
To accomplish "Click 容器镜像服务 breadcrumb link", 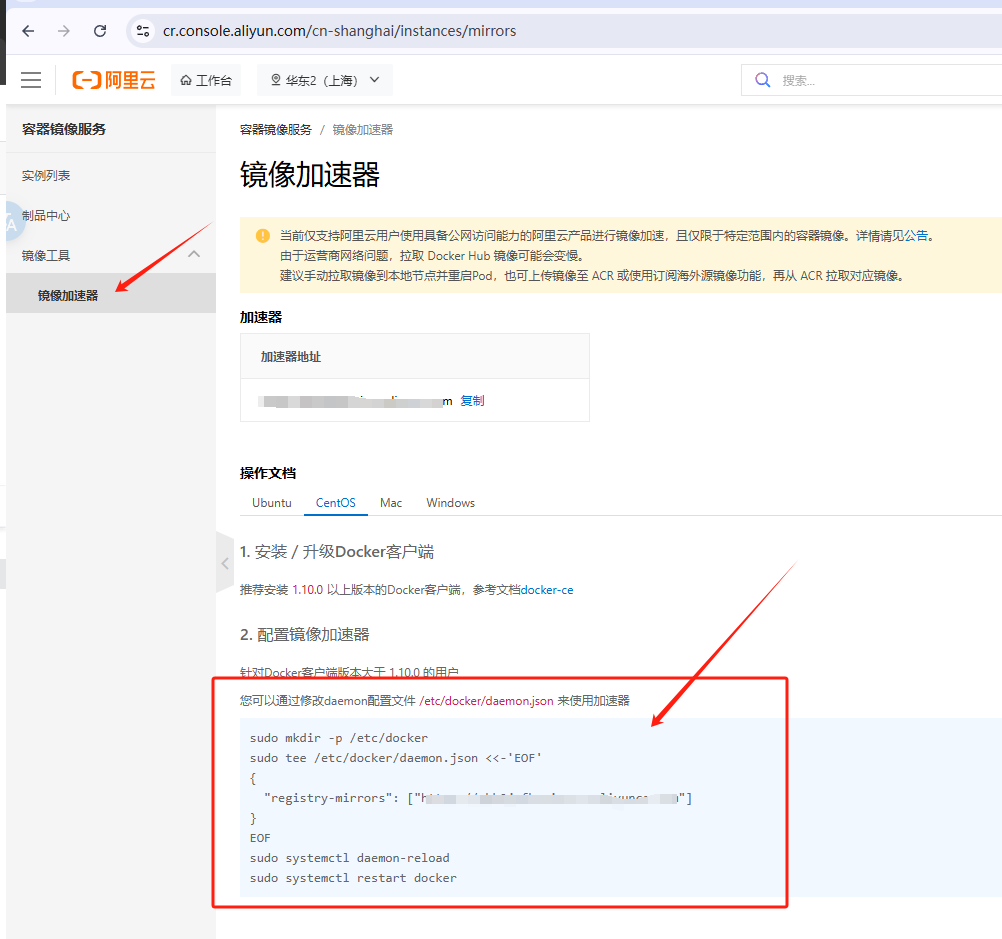I will [x=275, y=130].
